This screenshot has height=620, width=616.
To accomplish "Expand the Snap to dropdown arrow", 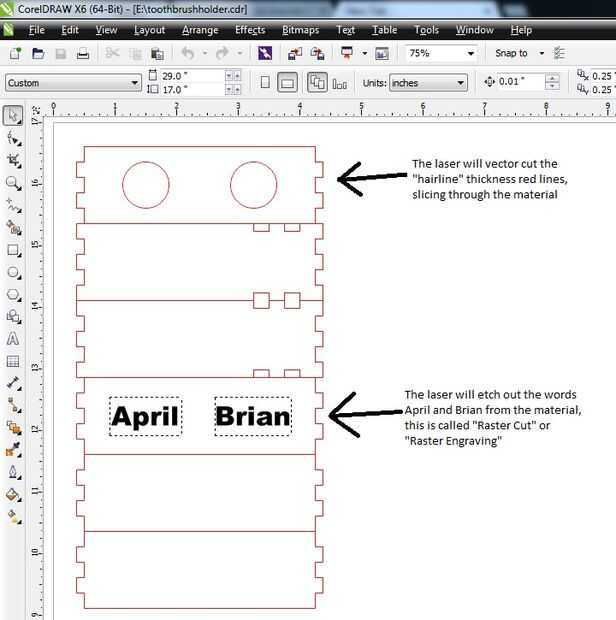I will (x=542, y=53).
